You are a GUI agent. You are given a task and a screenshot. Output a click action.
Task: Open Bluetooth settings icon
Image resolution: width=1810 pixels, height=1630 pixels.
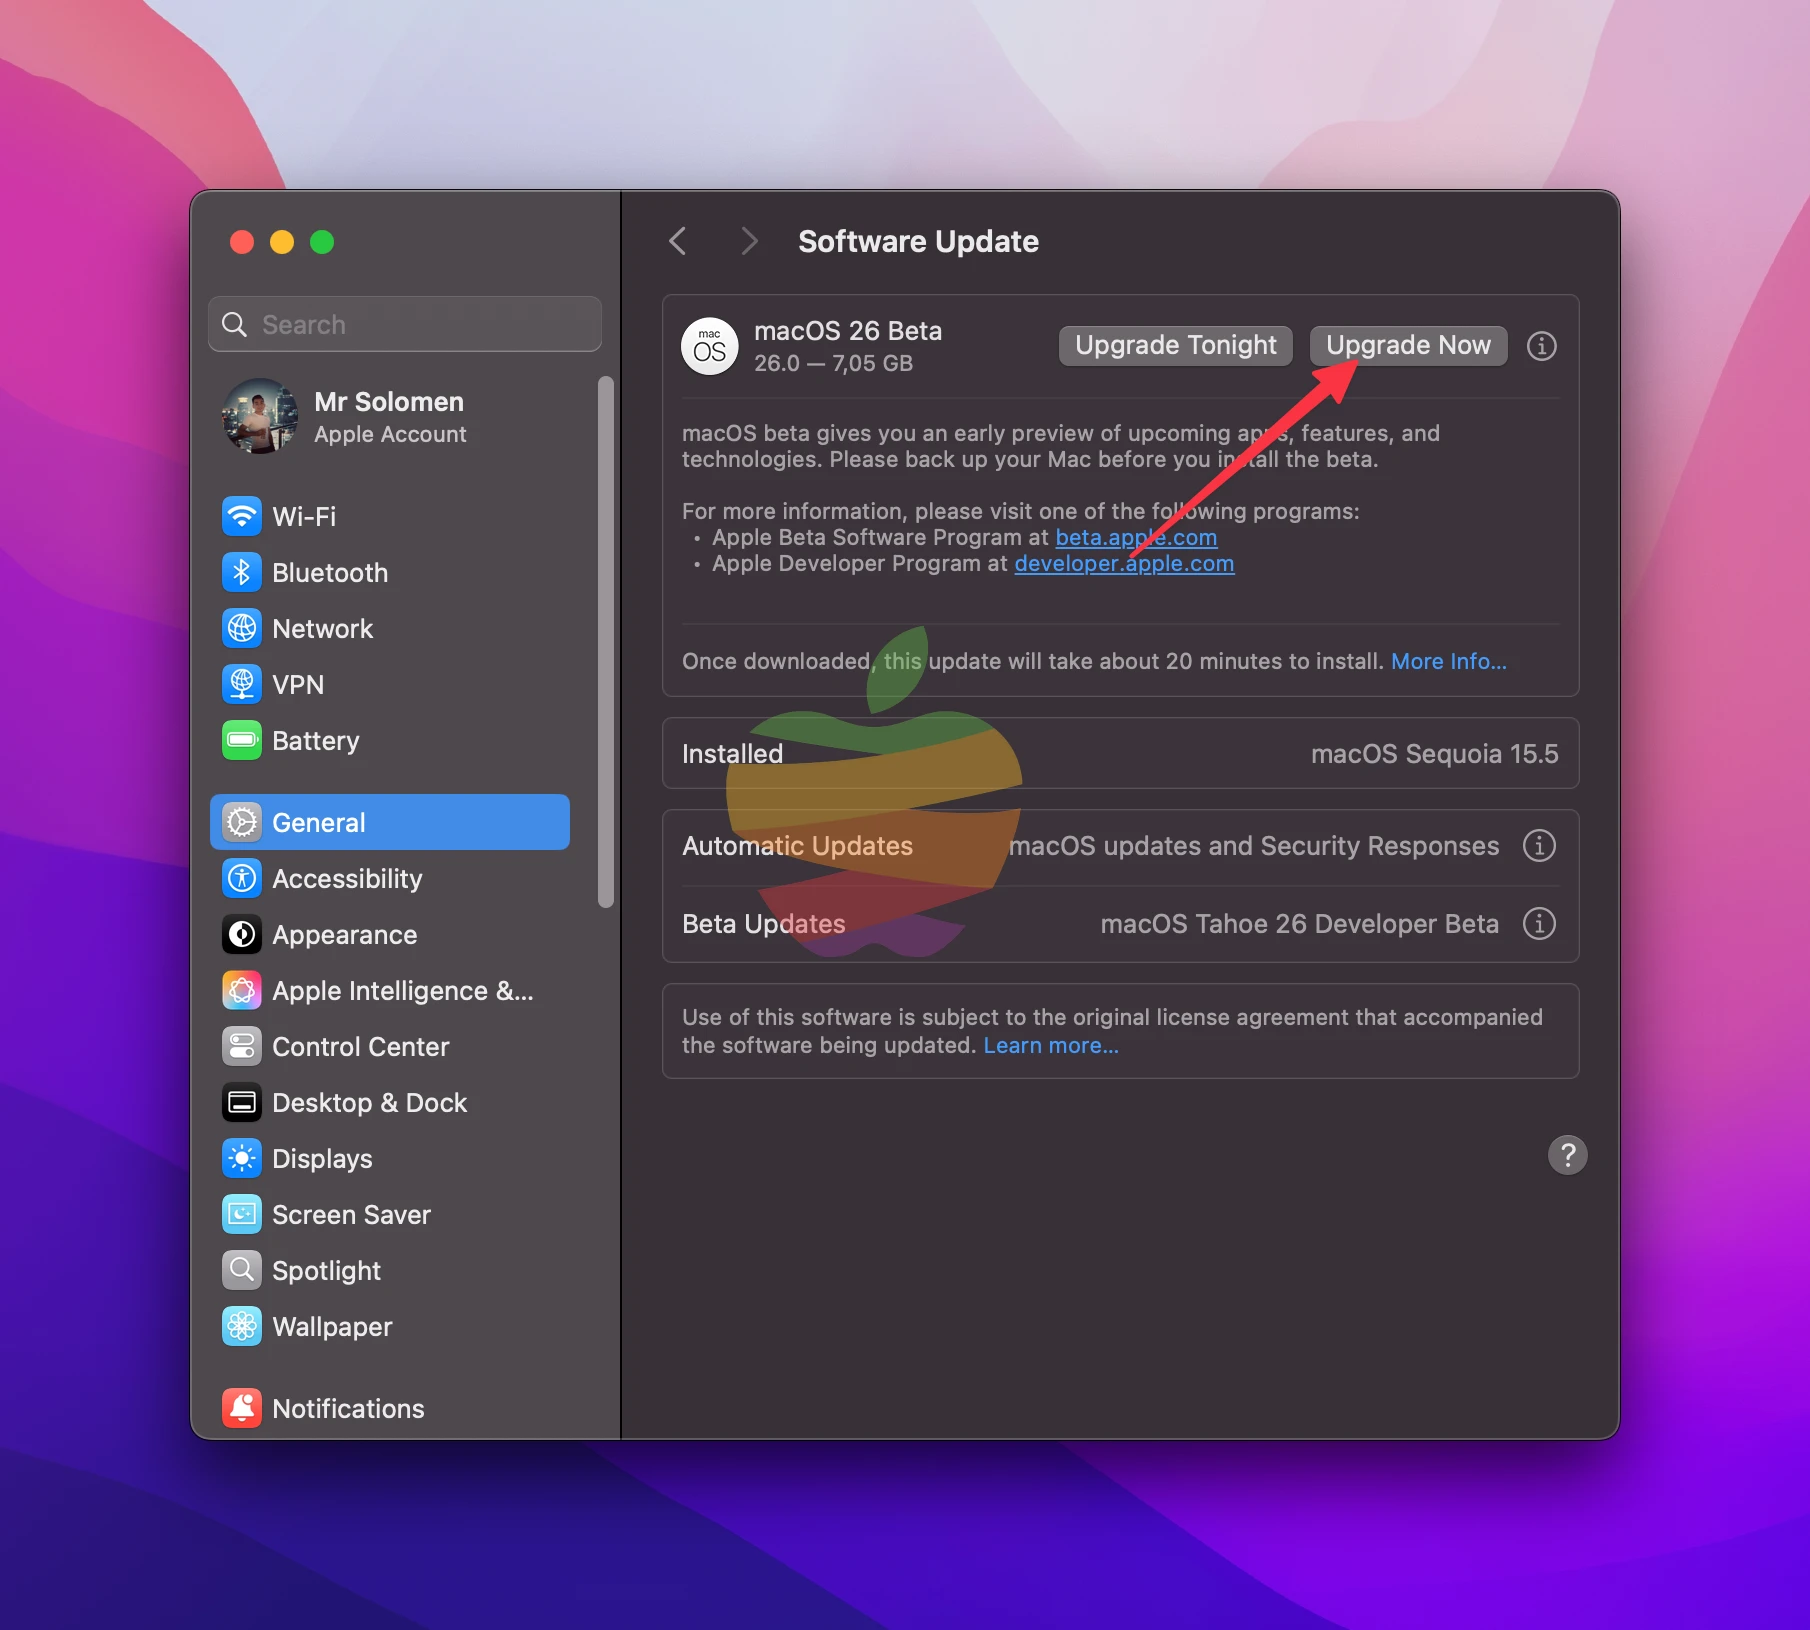coord(242,573)
